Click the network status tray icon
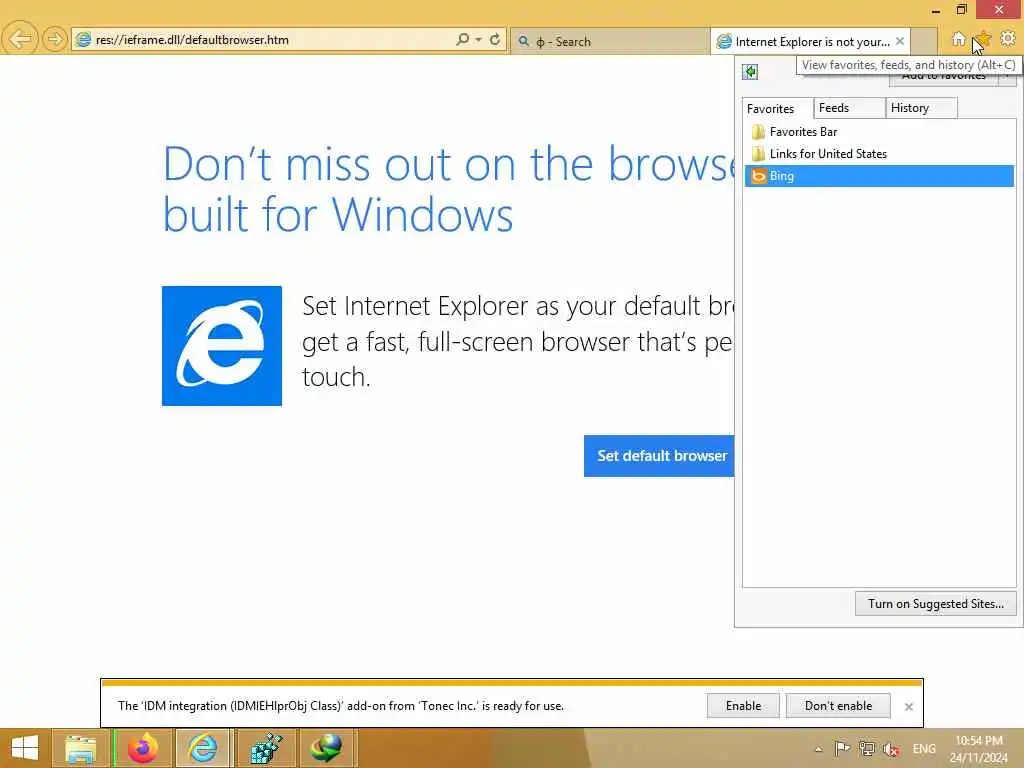Image resolution: width=1024 pixels, height=768 pixels. point(867,749)
